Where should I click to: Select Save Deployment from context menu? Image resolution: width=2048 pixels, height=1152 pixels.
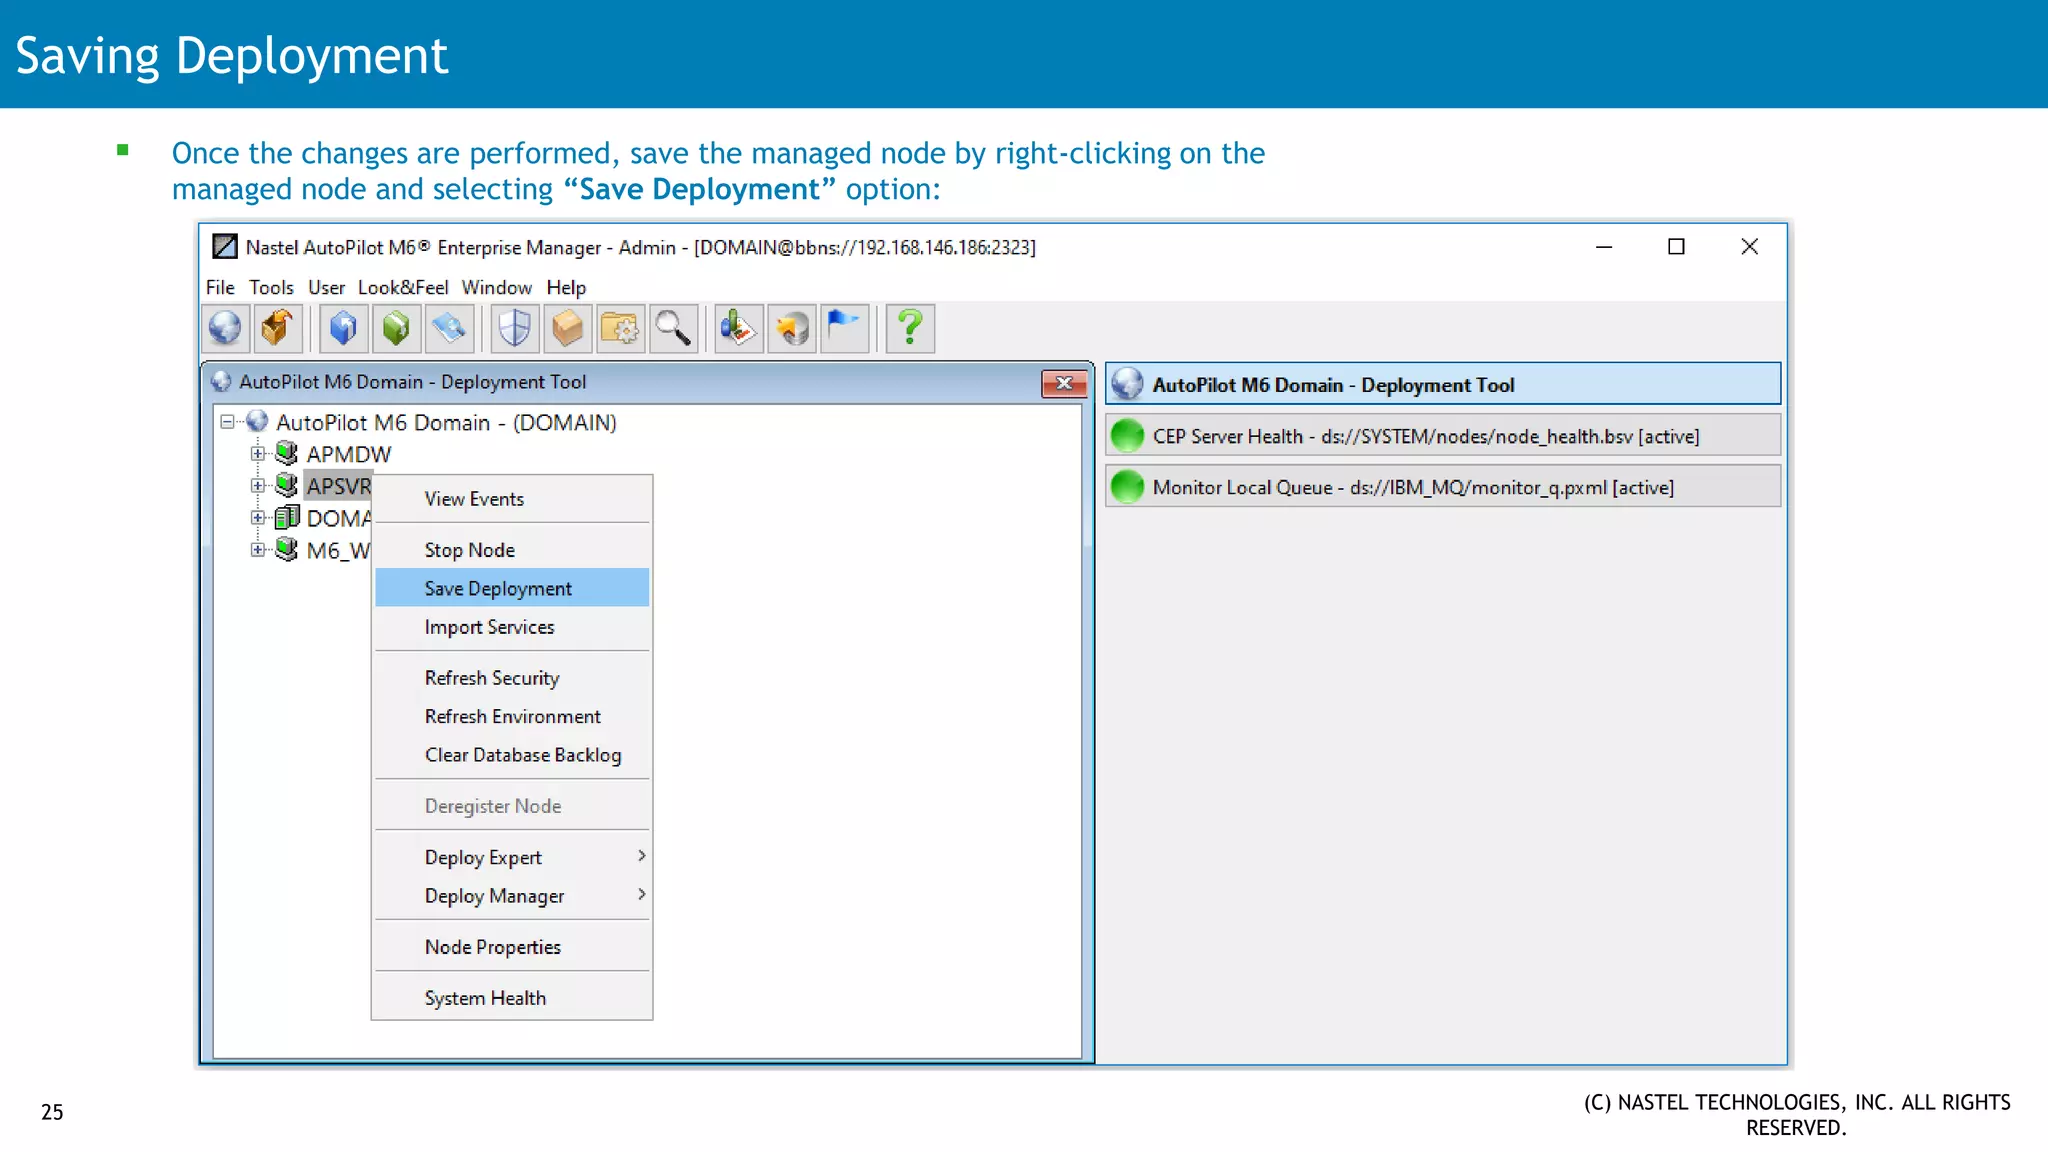(x=512, y=588)
